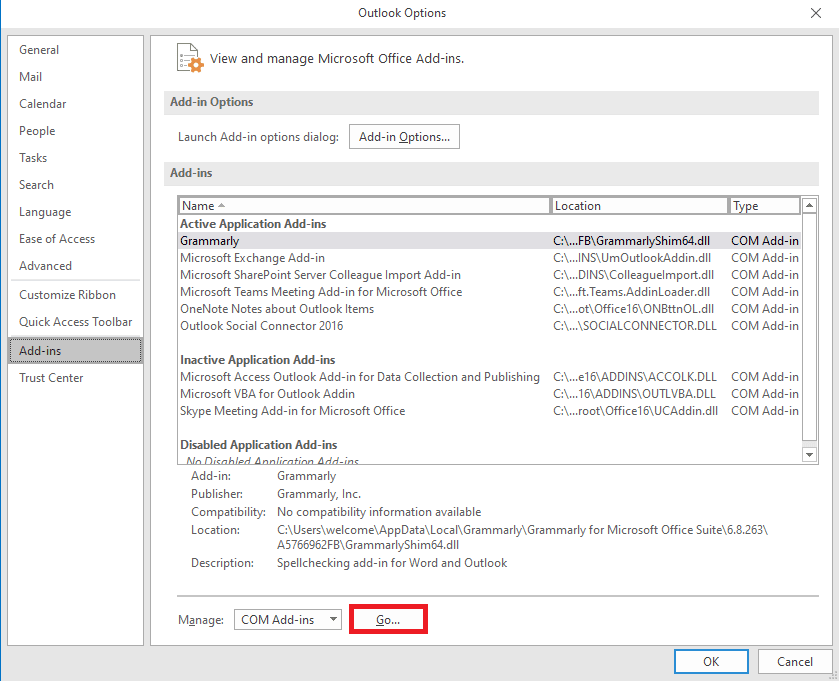Switch to the Quick Access Toolbar section
Image resolution: width=839 pixels, height=681 pixels.
click(74, 321)
